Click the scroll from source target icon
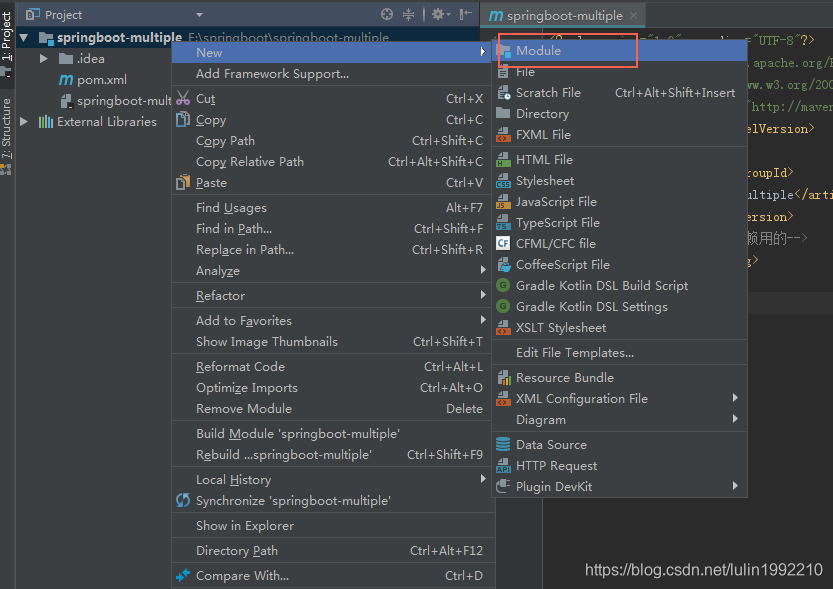Screen dimensions: 833x589 387,14
